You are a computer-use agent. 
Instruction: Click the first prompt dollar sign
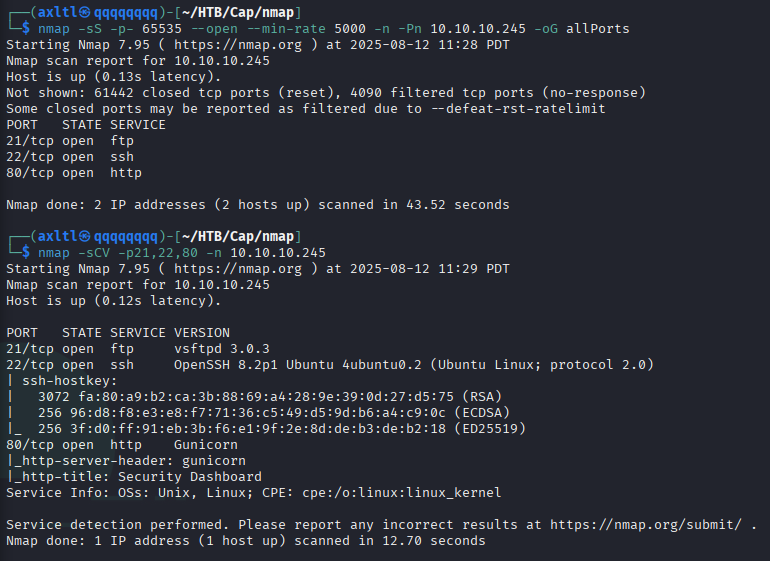(x=26, y=28)
